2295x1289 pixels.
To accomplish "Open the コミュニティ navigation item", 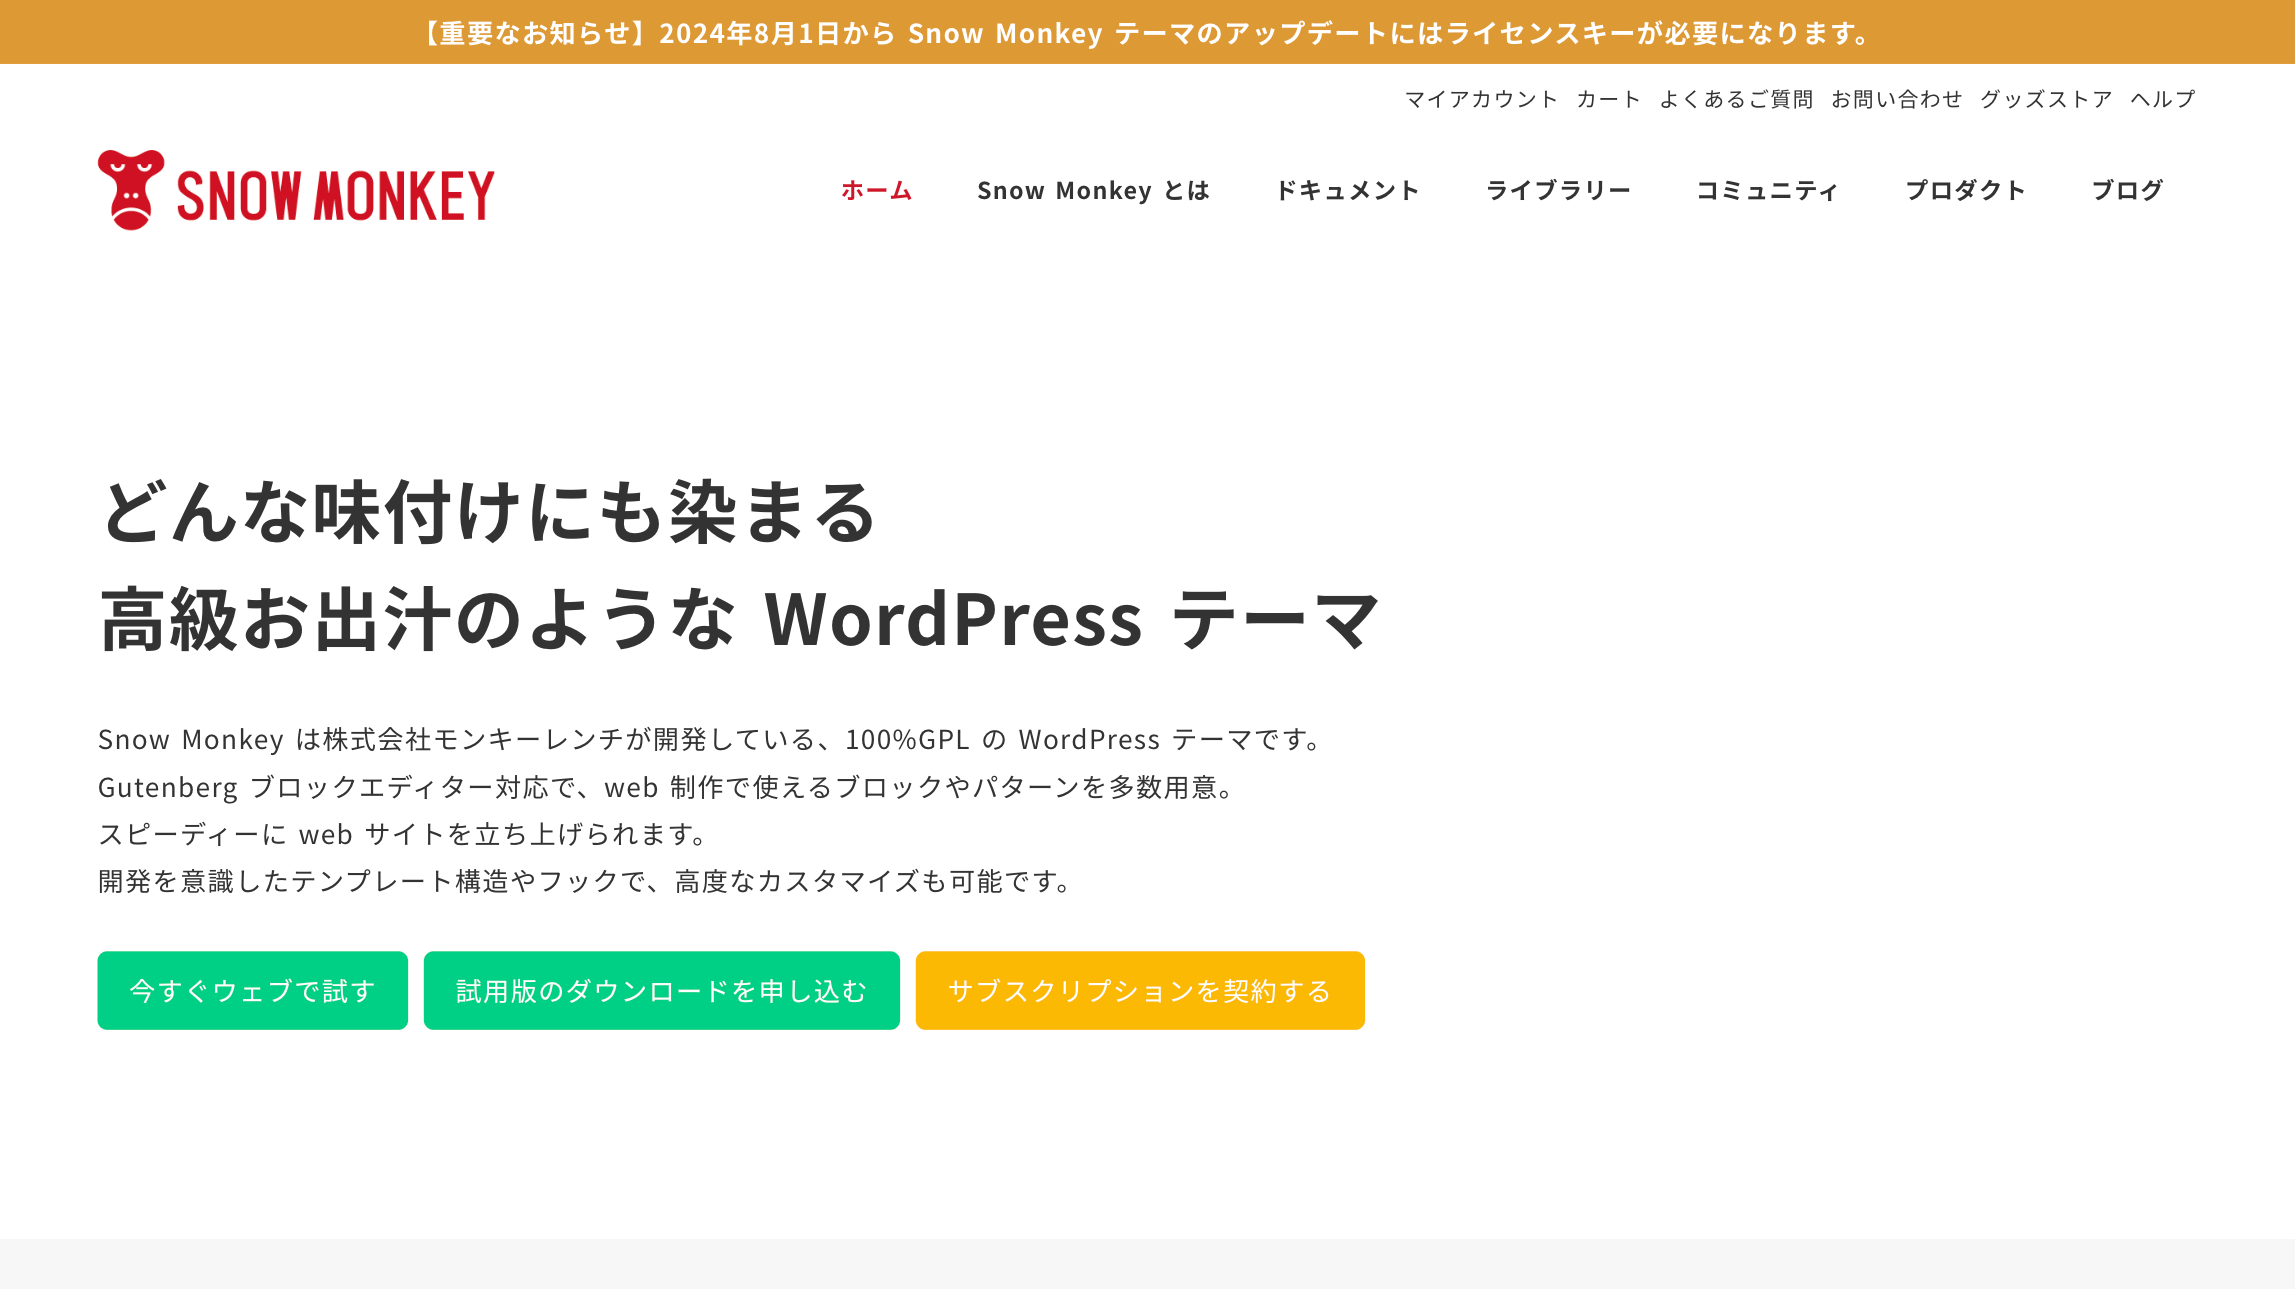I will tap(1767, 190).
